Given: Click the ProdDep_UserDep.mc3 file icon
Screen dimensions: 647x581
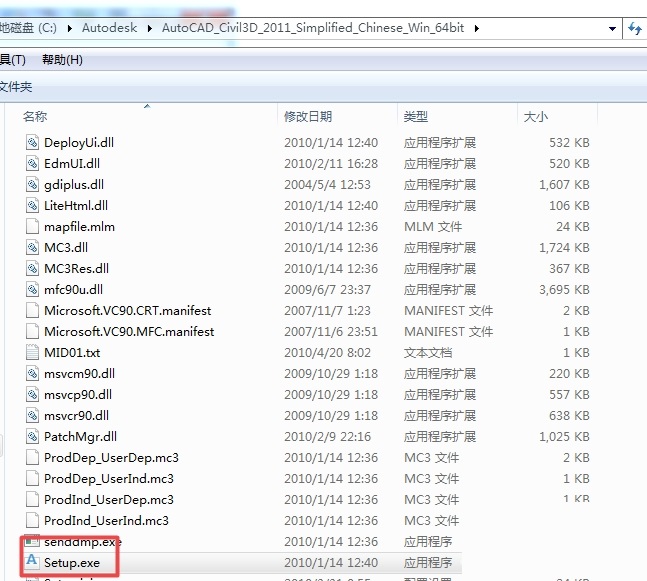Looking at the screenshot, I should (x=32, y=458).
